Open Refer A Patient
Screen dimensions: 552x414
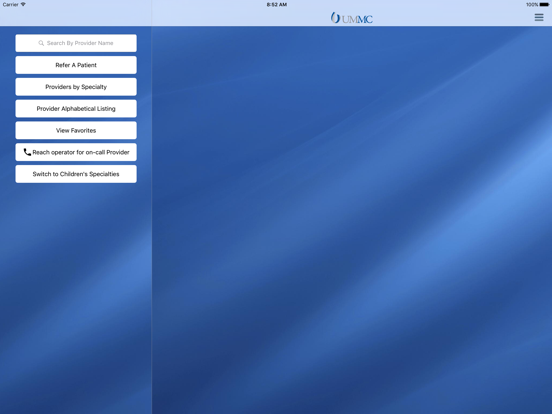tap(76, 65)
